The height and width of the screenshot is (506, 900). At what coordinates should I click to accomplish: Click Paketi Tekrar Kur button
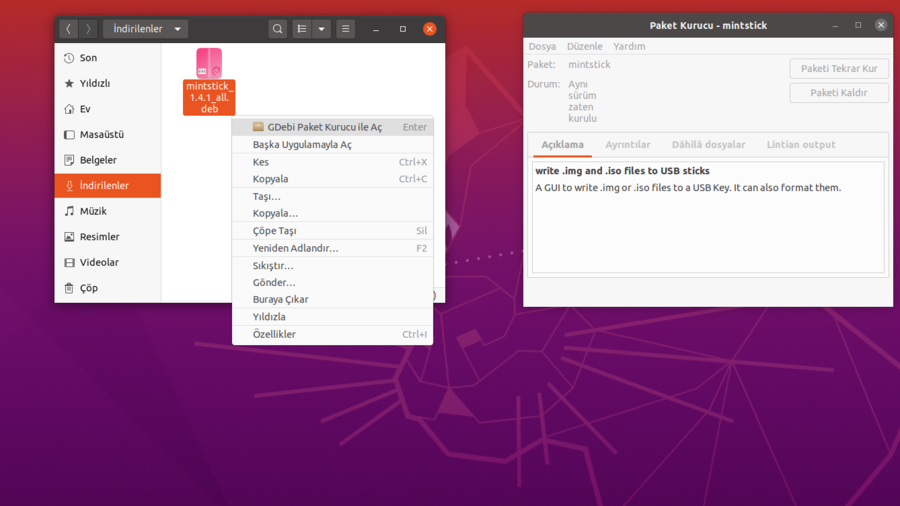tap(839, 68)
